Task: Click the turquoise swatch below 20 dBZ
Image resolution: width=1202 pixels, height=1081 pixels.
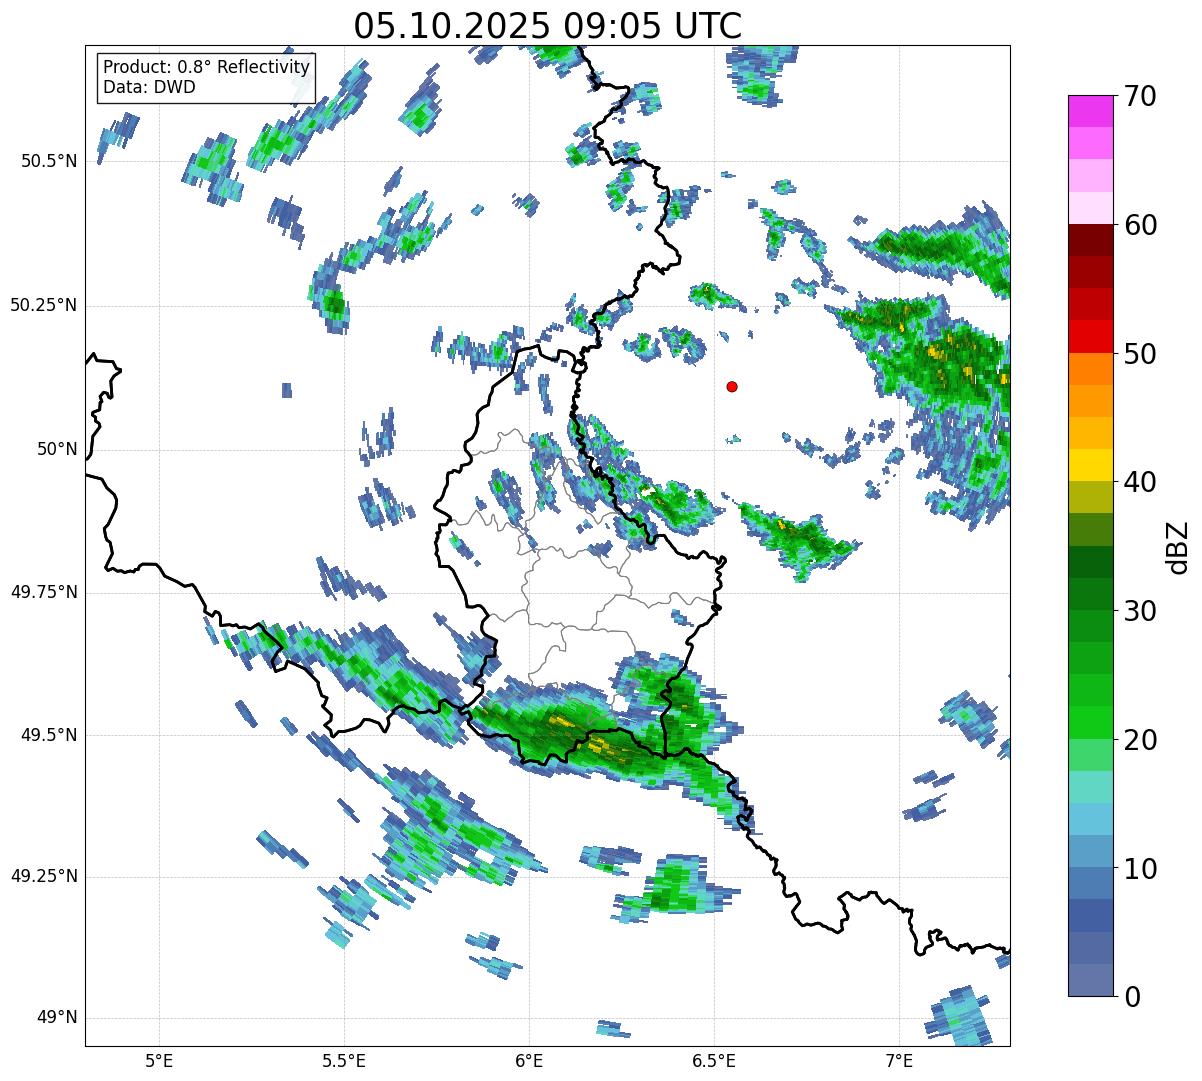Action: (x=1091, y=787)
